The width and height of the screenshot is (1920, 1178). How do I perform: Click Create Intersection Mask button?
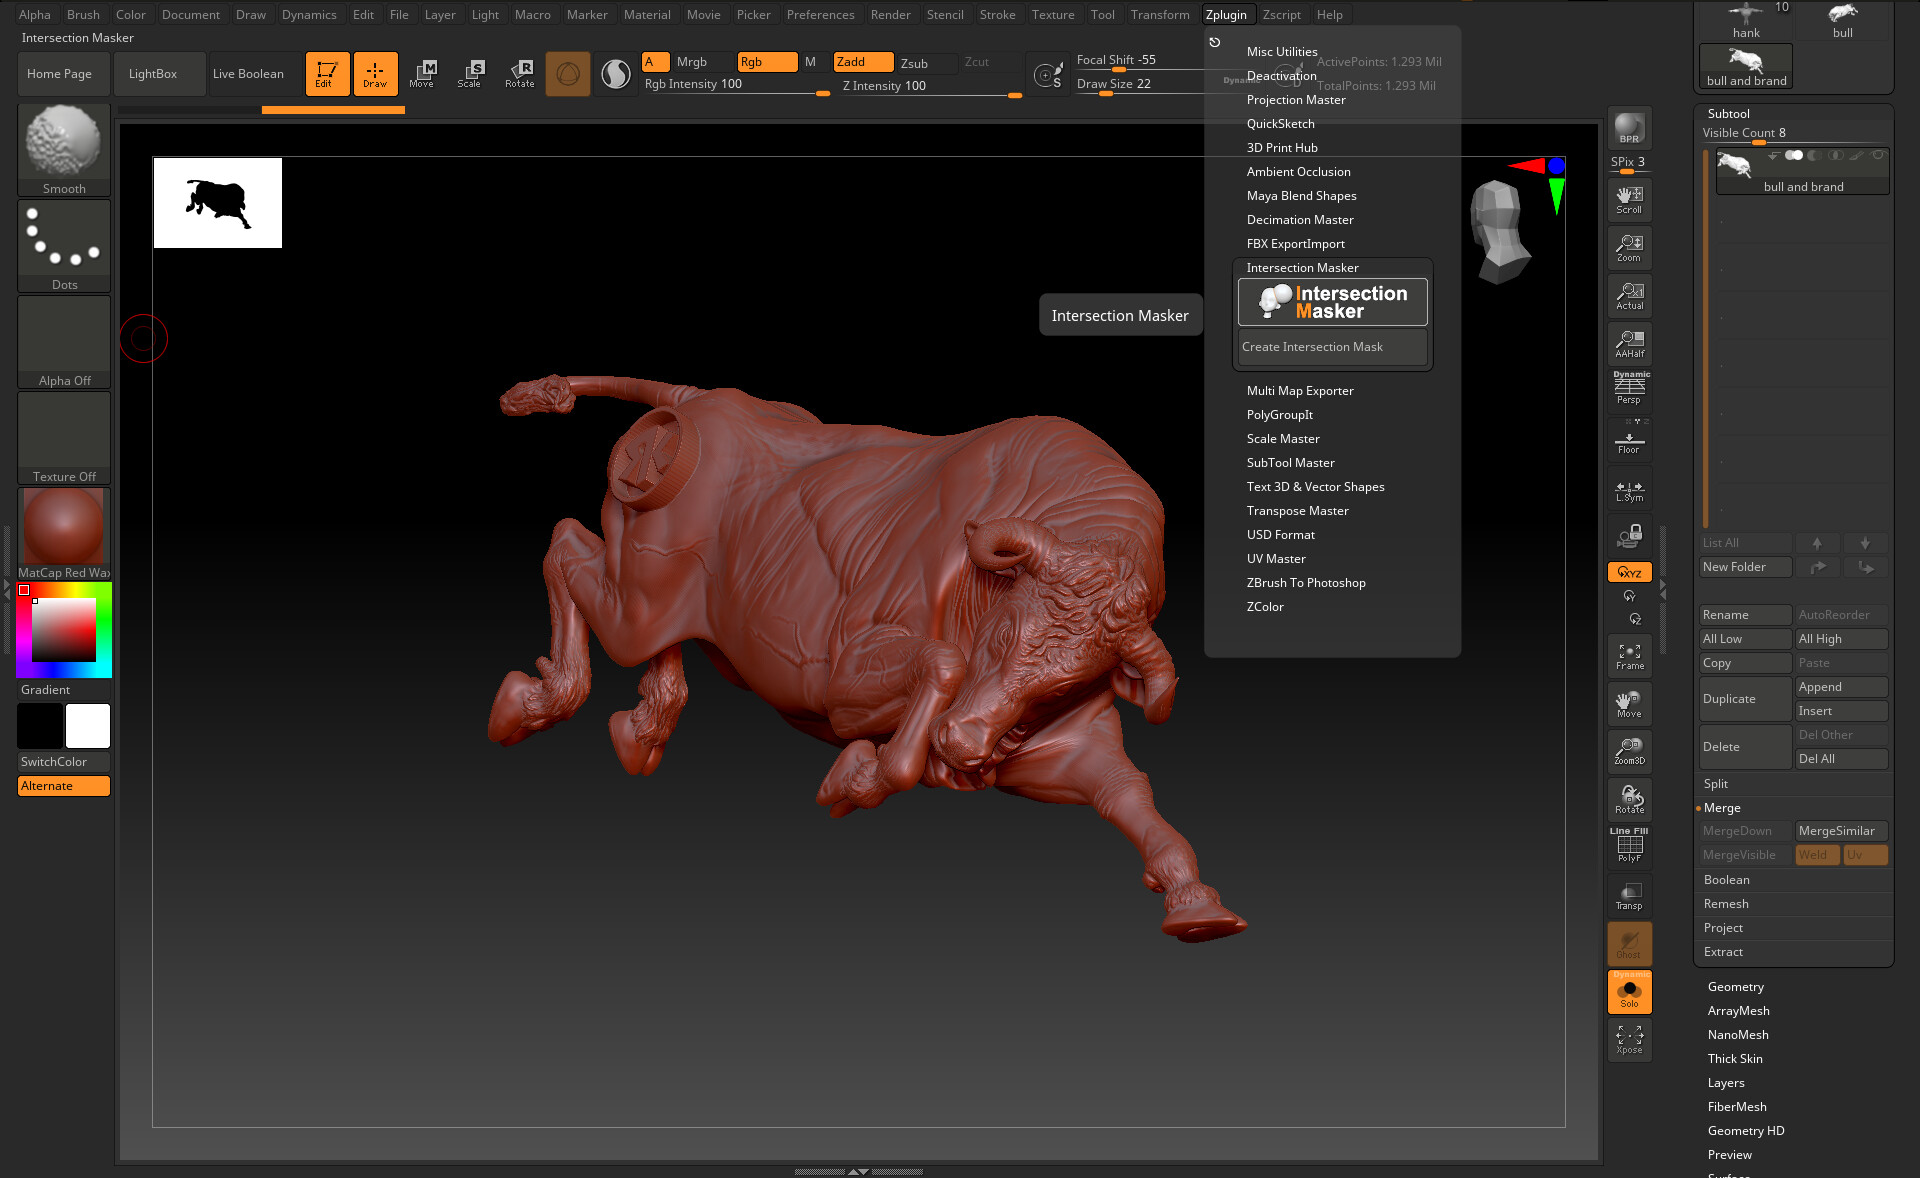point(1332,347)
